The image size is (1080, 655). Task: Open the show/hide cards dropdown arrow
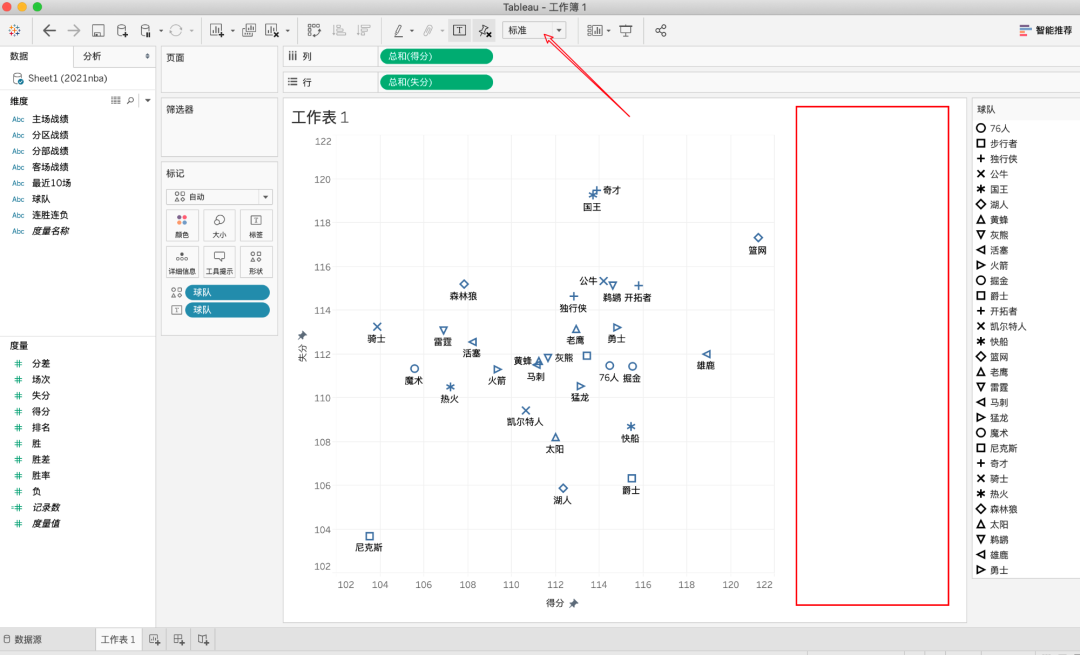(x=609, y=31)
